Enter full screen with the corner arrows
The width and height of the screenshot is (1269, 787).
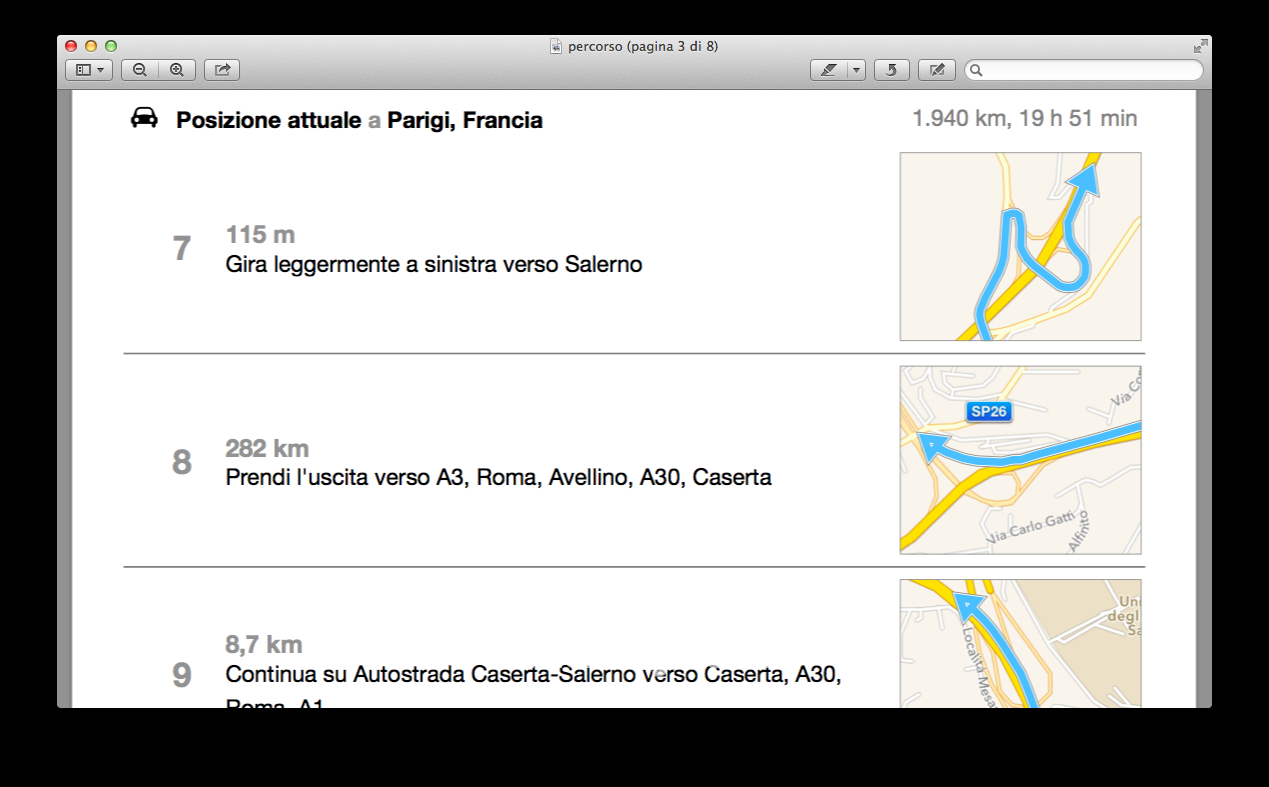[1200, 46]
